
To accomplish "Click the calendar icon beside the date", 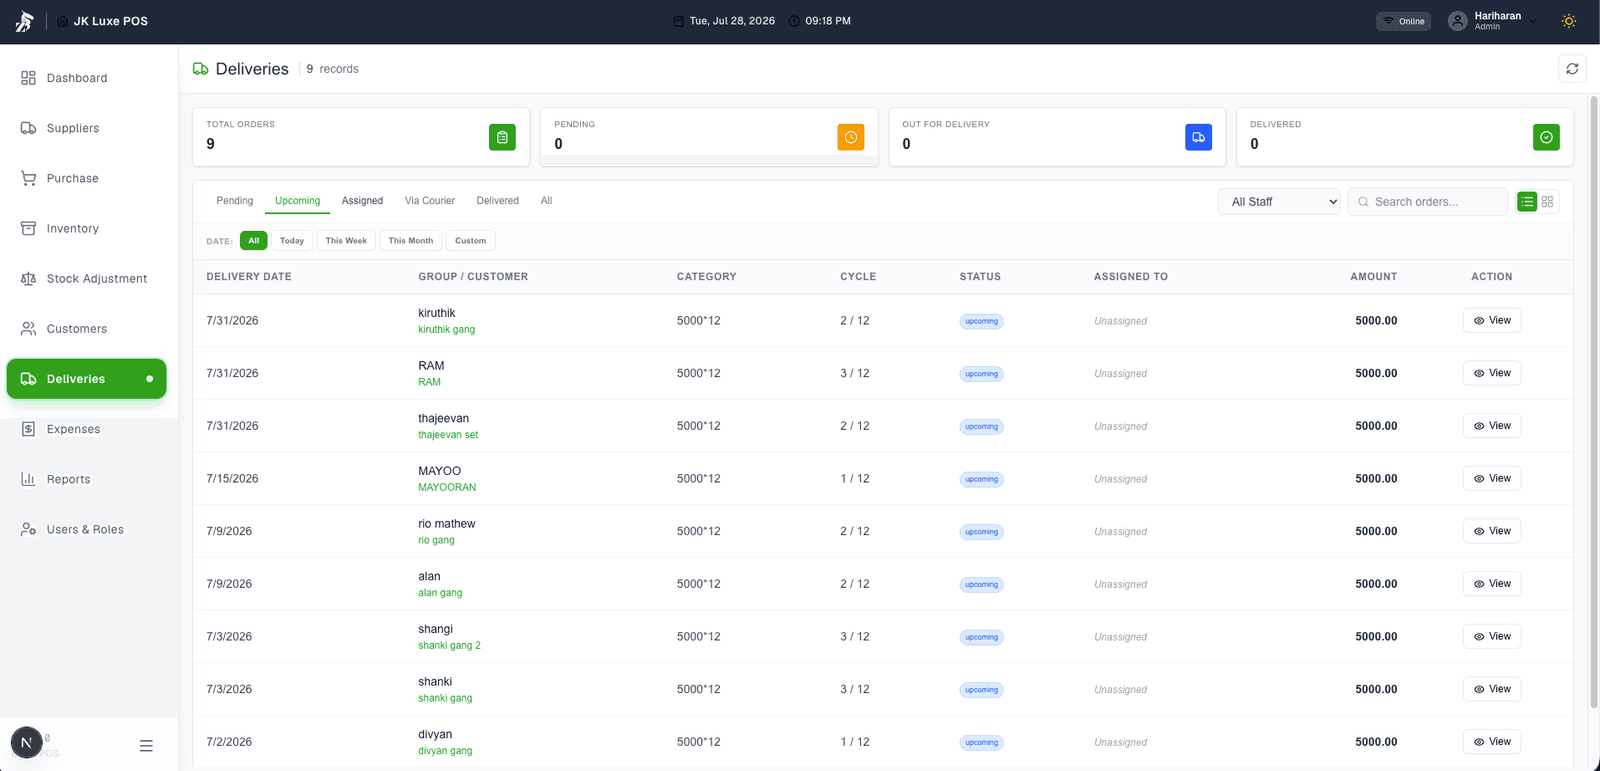I will point(679,21).
